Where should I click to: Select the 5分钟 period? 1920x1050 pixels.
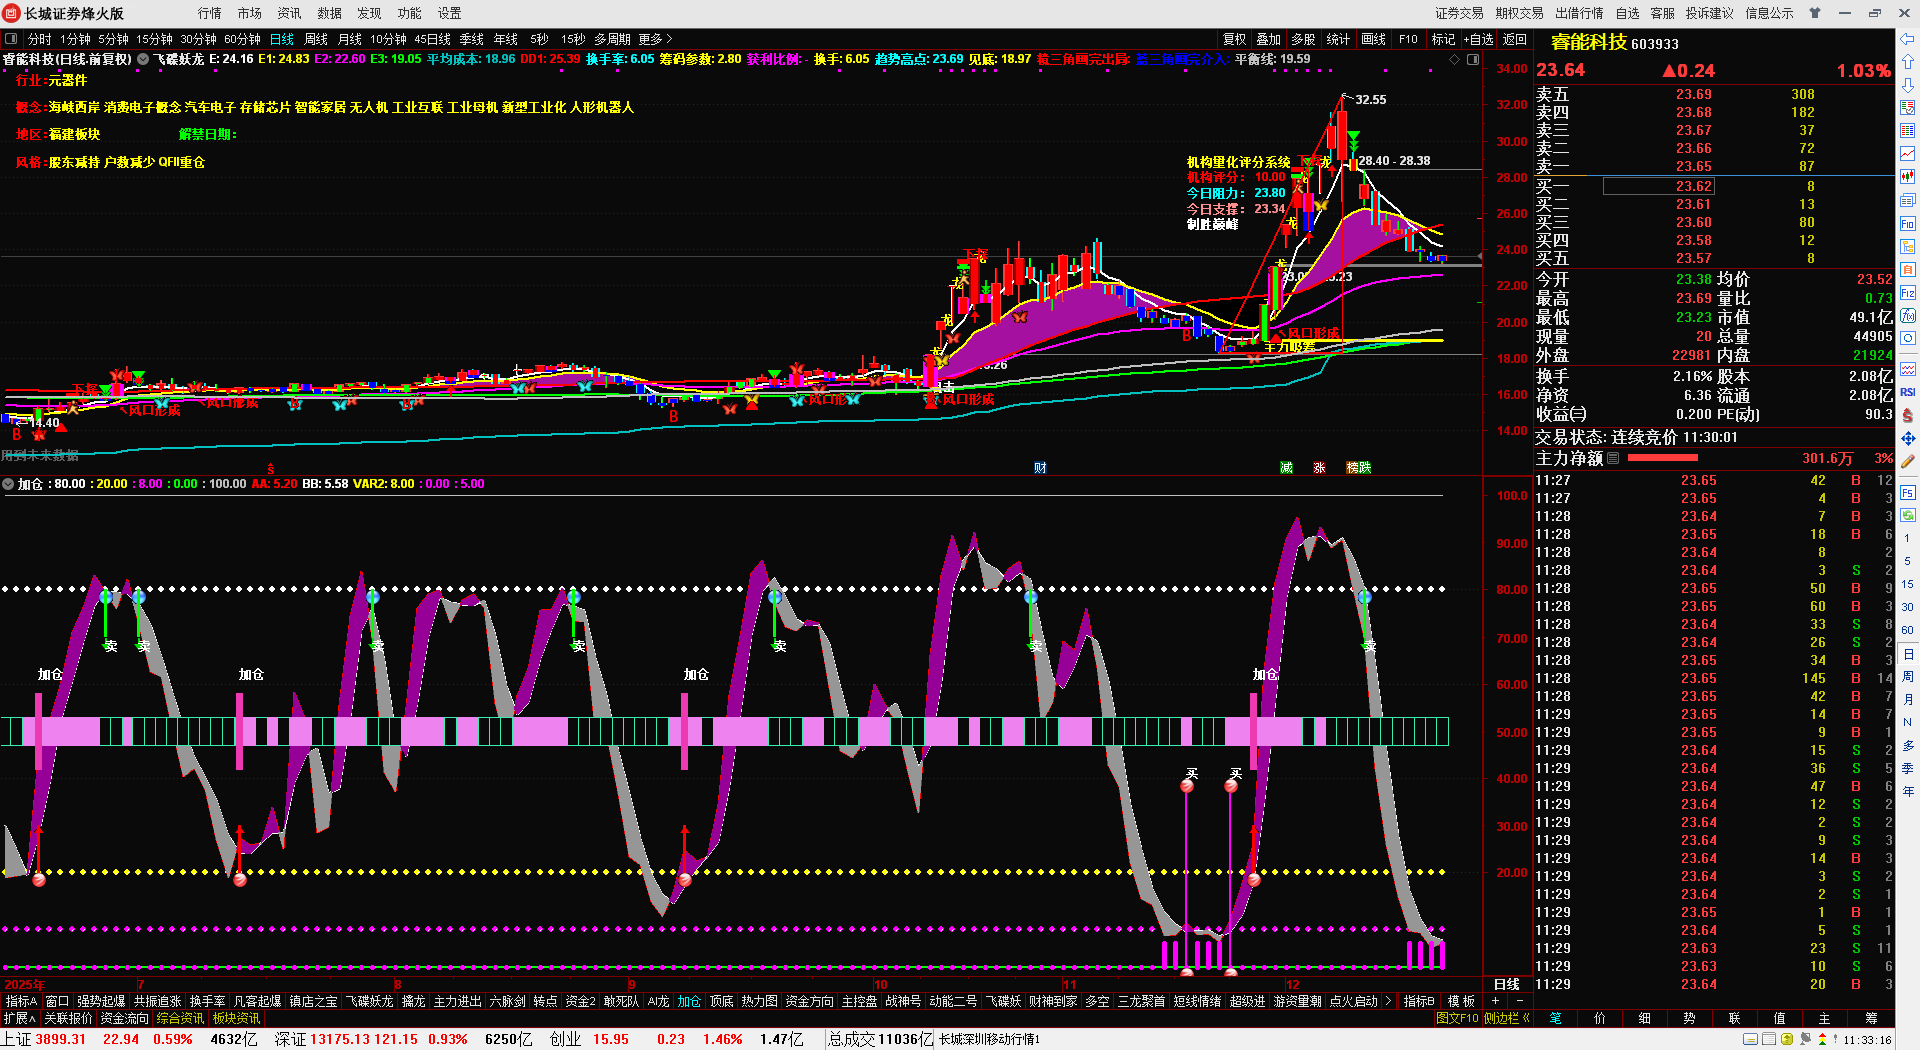point(113,39)
